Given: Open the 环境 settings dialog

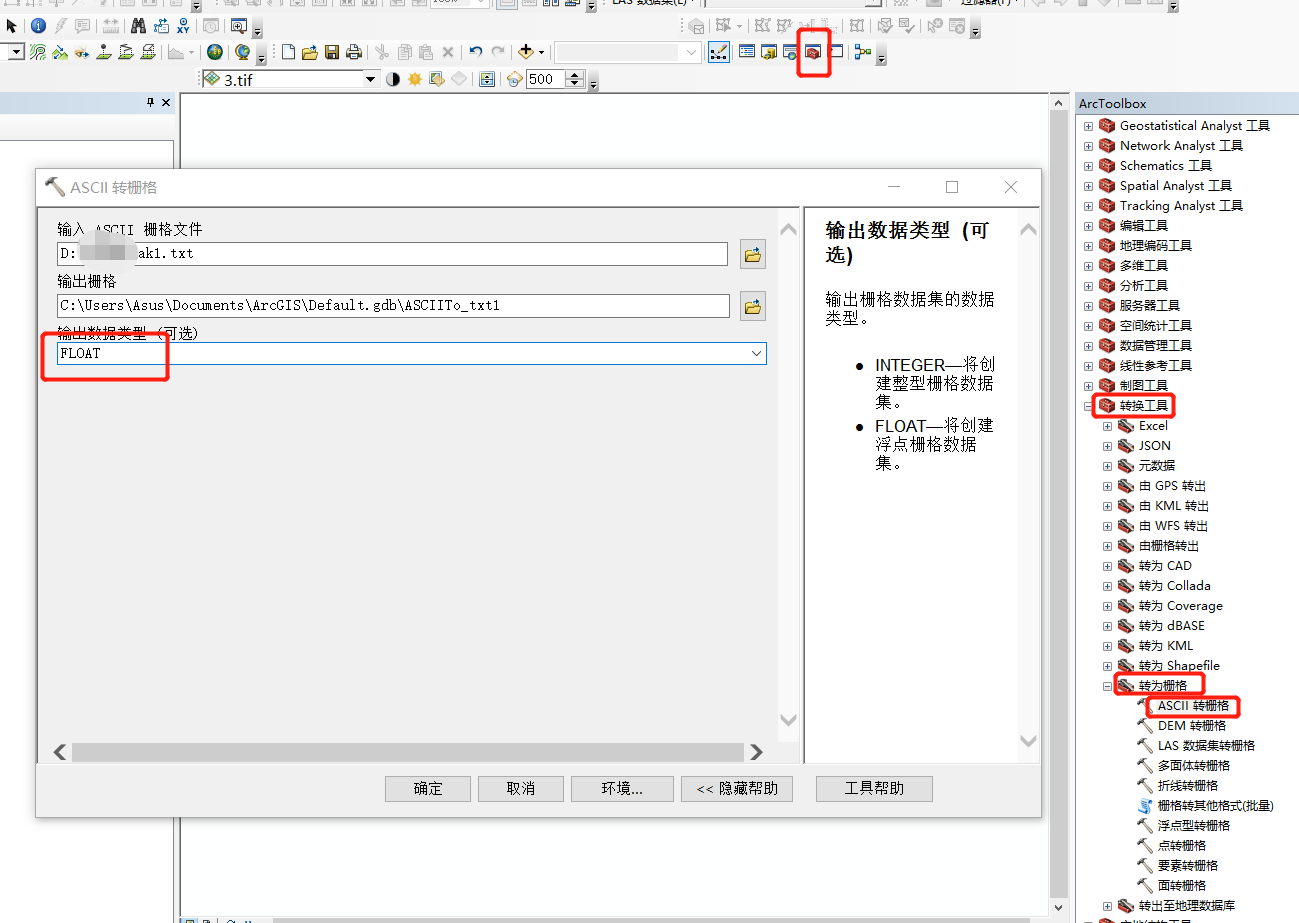Looking at the screenshot, I should coord(622,788).
